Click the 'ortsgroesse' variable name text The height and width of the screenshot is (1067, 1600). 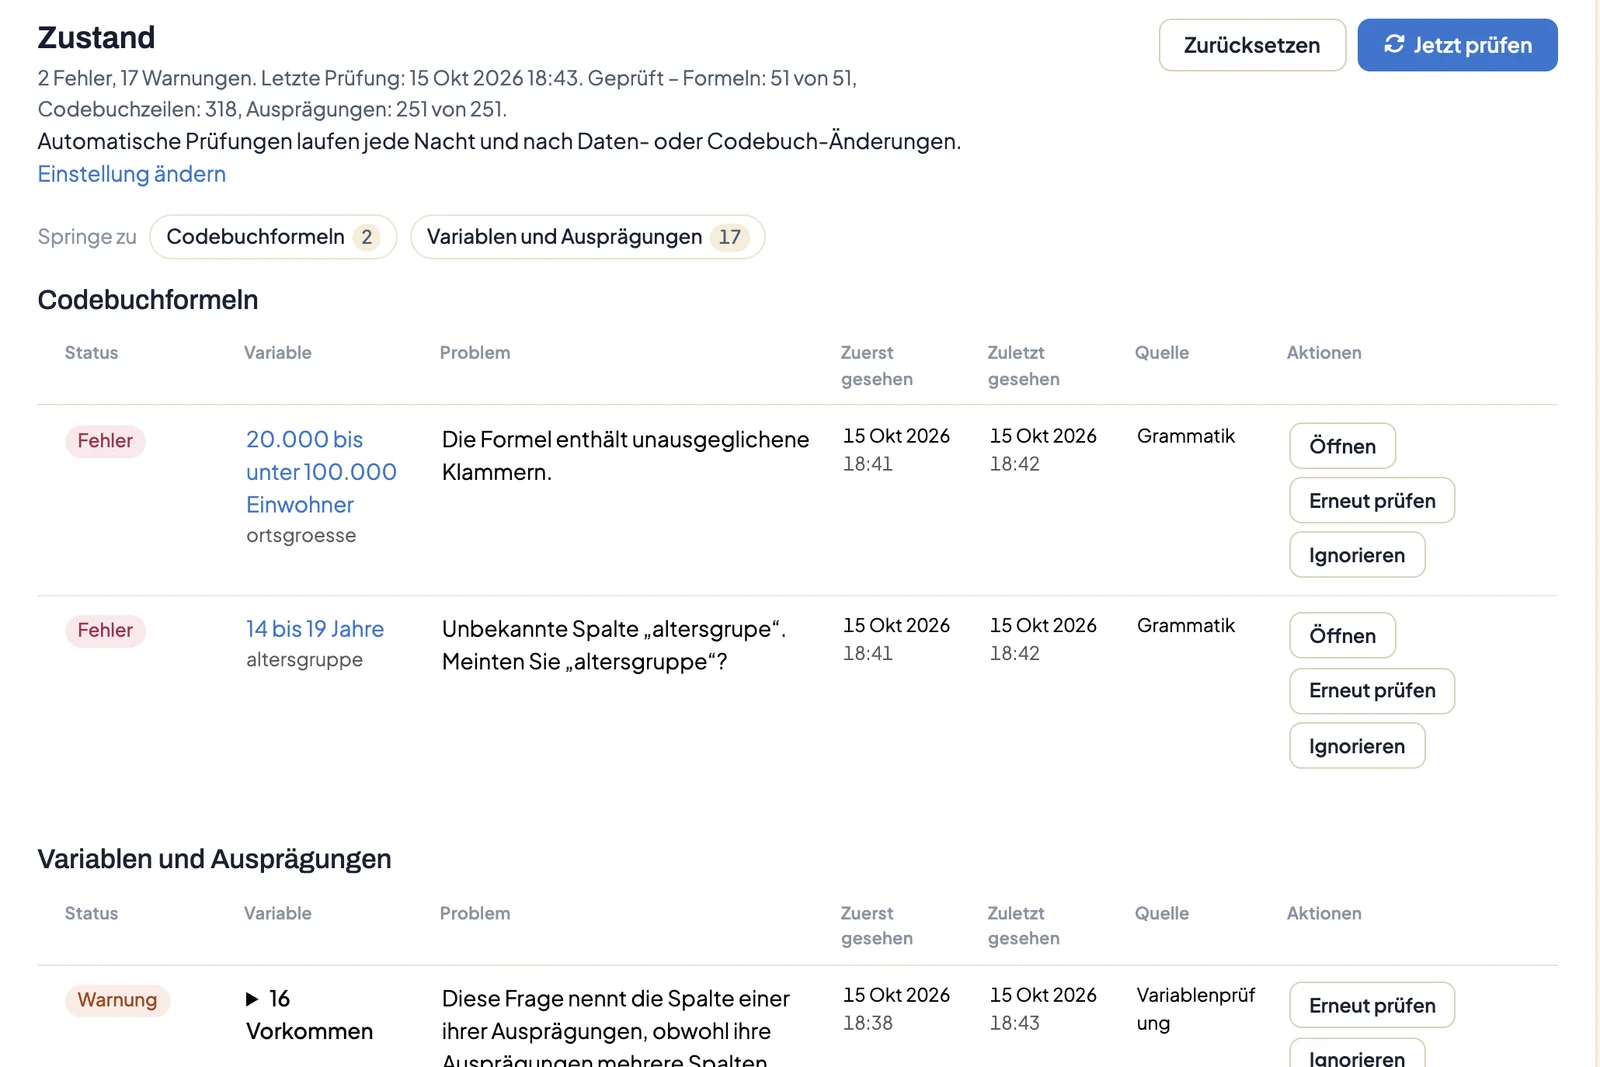(x=301, y=535)
